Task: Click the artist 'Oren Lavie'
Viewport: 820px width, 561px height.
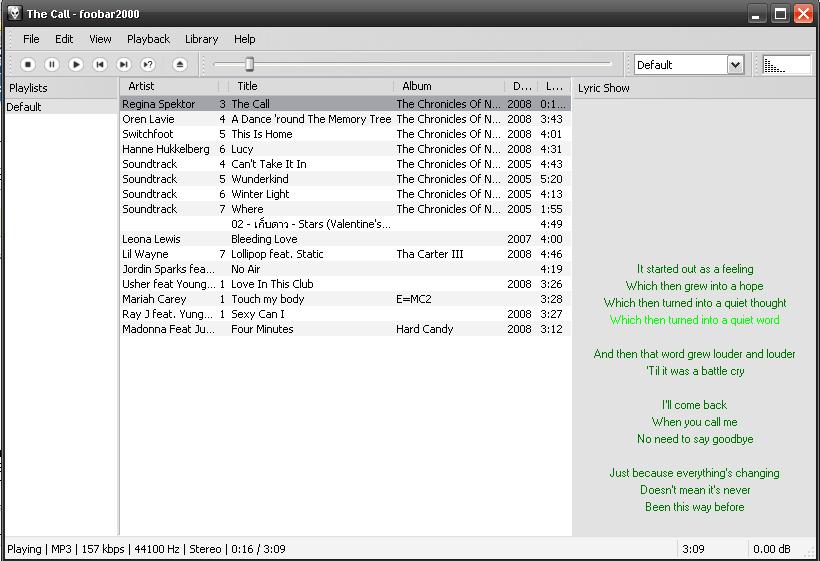Action: [x=148, y=119]
